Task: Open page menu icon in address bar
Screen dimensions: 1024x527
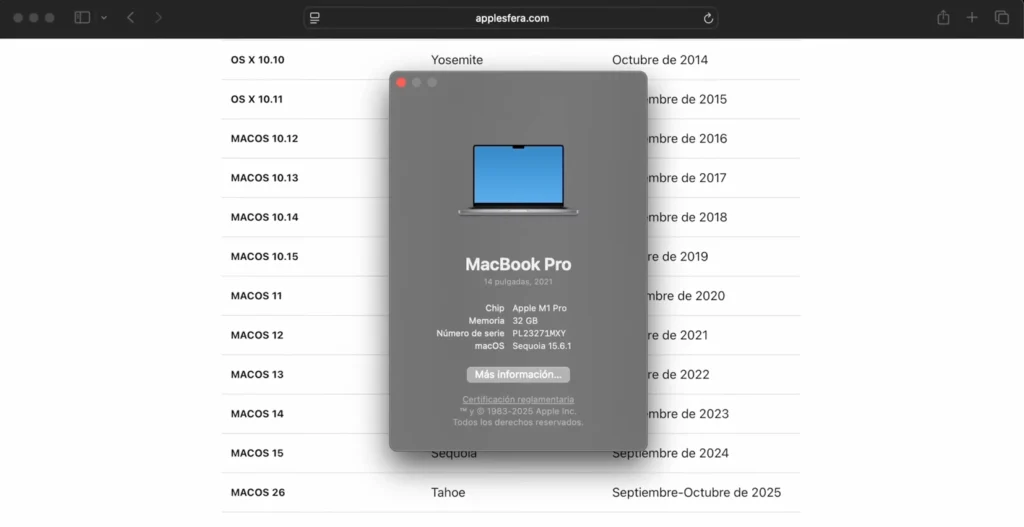Action: [x=315, y=18]
